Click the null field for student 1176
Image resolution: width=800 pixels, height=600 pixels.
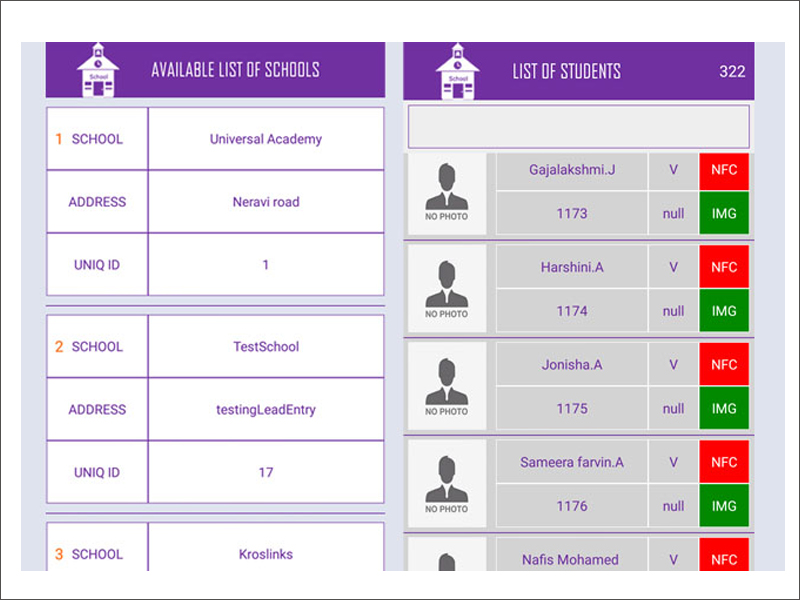[x=673, y=506]
